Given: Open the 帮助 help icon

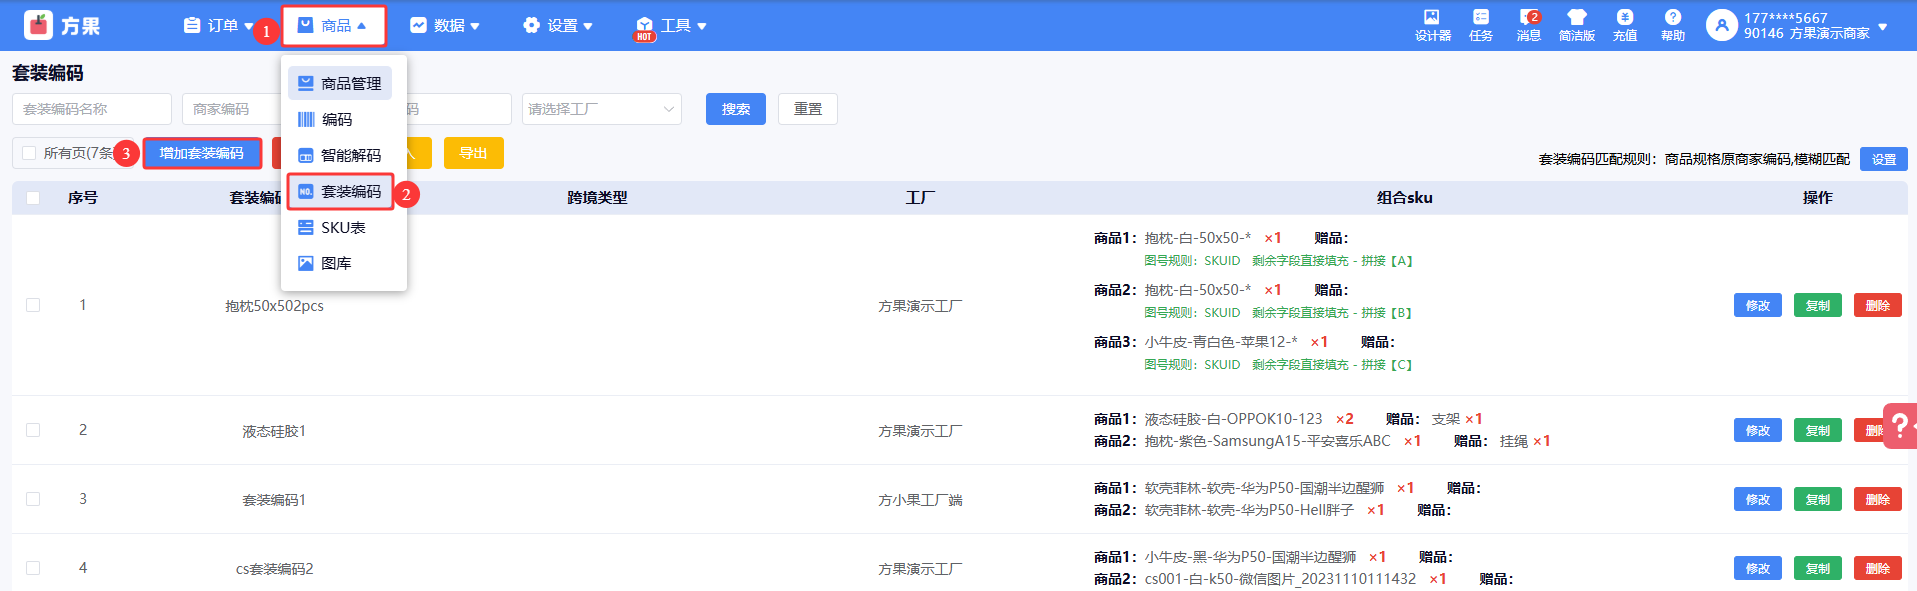Looking at the screenshot, I should tap(1673, 17).
